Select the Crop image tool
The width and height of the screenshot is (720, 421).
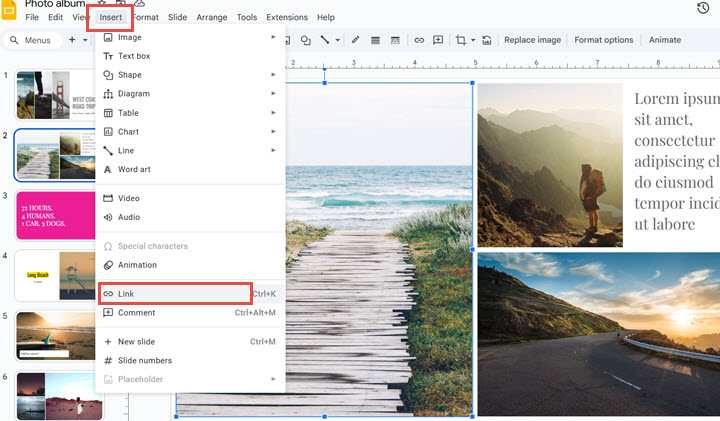(x=461, y=40)
